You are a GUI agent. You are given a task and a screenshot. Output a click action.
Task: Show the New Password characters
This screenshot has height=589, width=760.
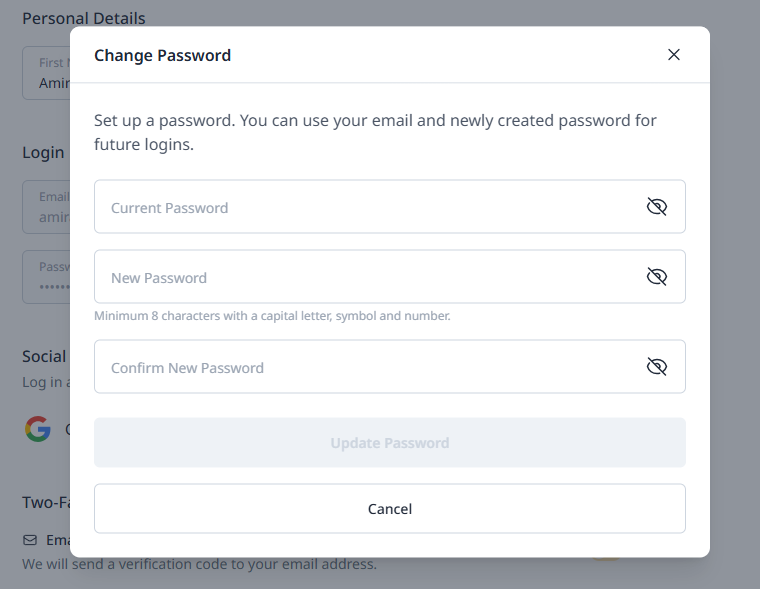click(x=656, y=277)
